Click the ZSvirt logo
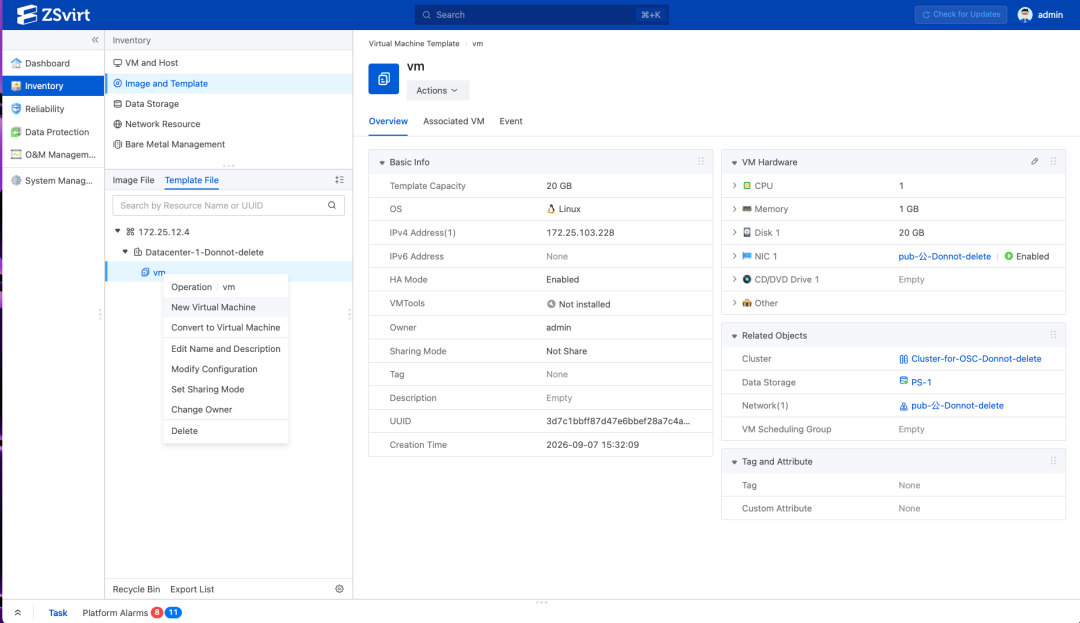Image resolution: width=1080 pixels, height=623 pixels. [53, 14]
